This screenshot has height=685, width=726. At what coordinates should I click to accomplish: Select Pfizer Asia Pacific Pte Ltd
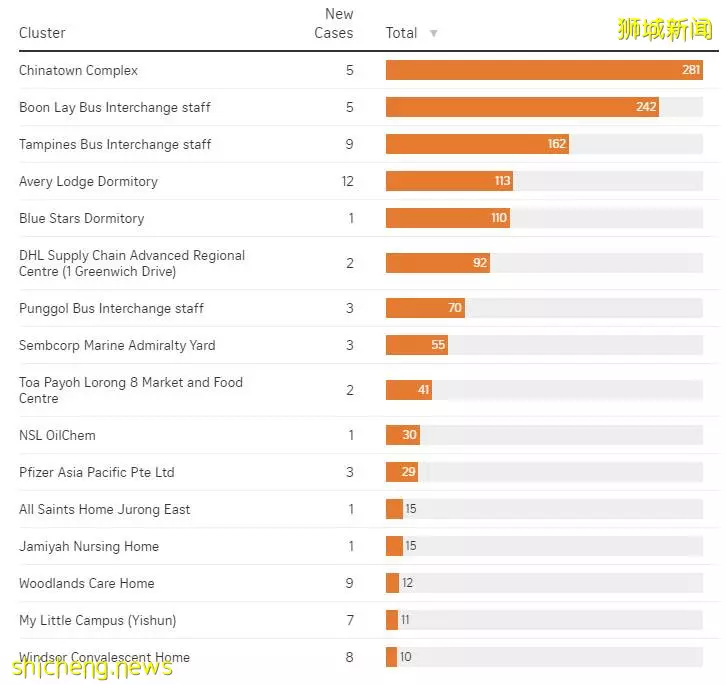click(97, 472)
